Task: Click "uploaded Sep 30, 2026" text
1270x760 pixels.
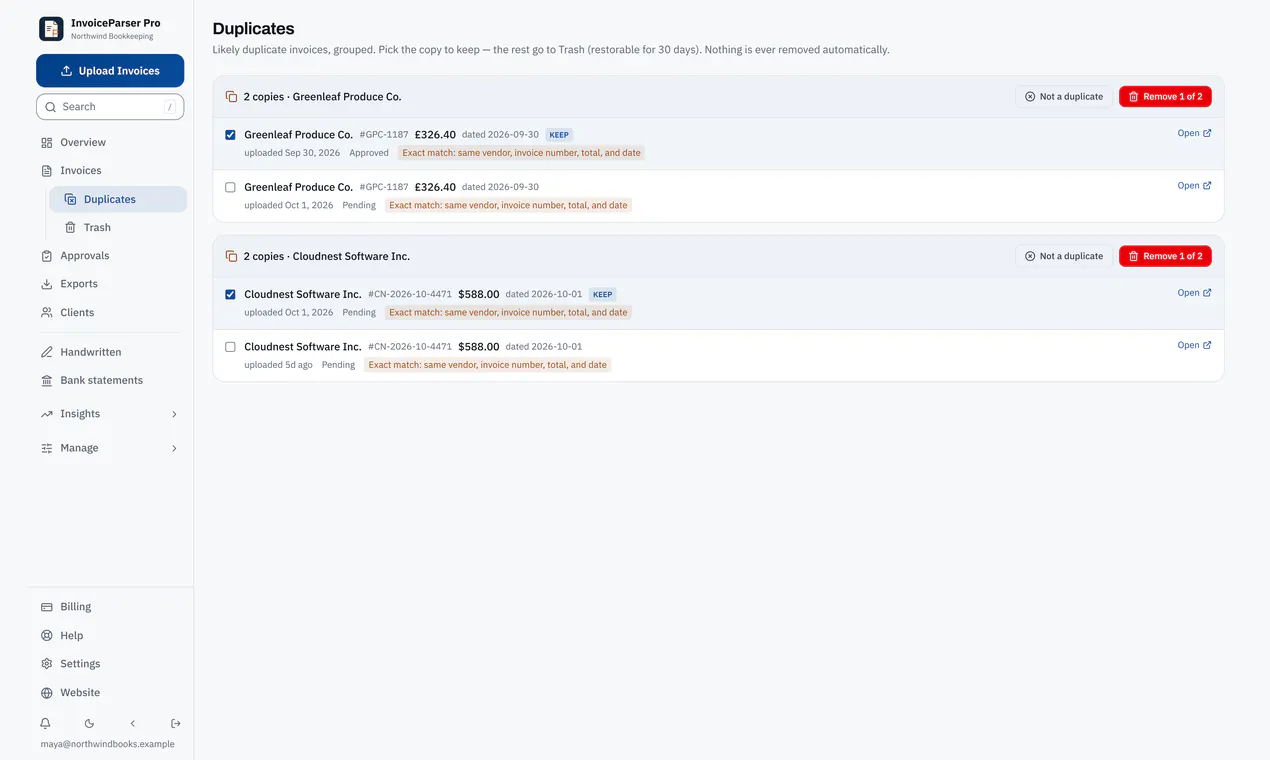Action: (292, 153)
